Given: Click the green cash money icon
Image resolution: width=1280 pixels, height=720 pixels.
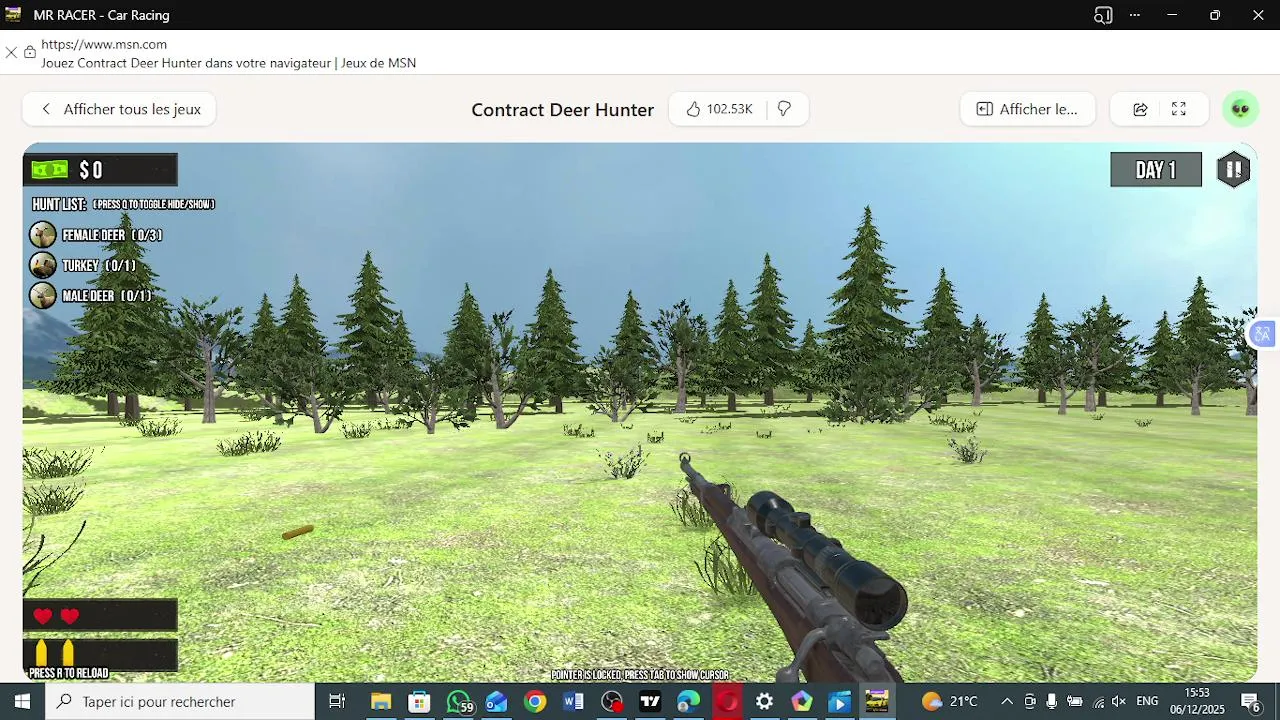Looking at the screenshot, I should 49,170.
